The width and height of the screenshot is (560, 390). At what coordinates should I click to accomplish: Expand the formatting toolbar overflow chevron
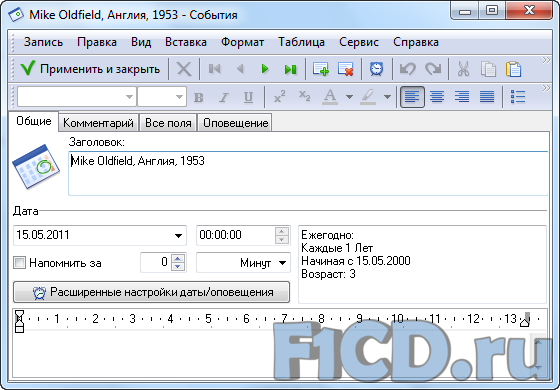pyautogui.click(x=546, y=88)
